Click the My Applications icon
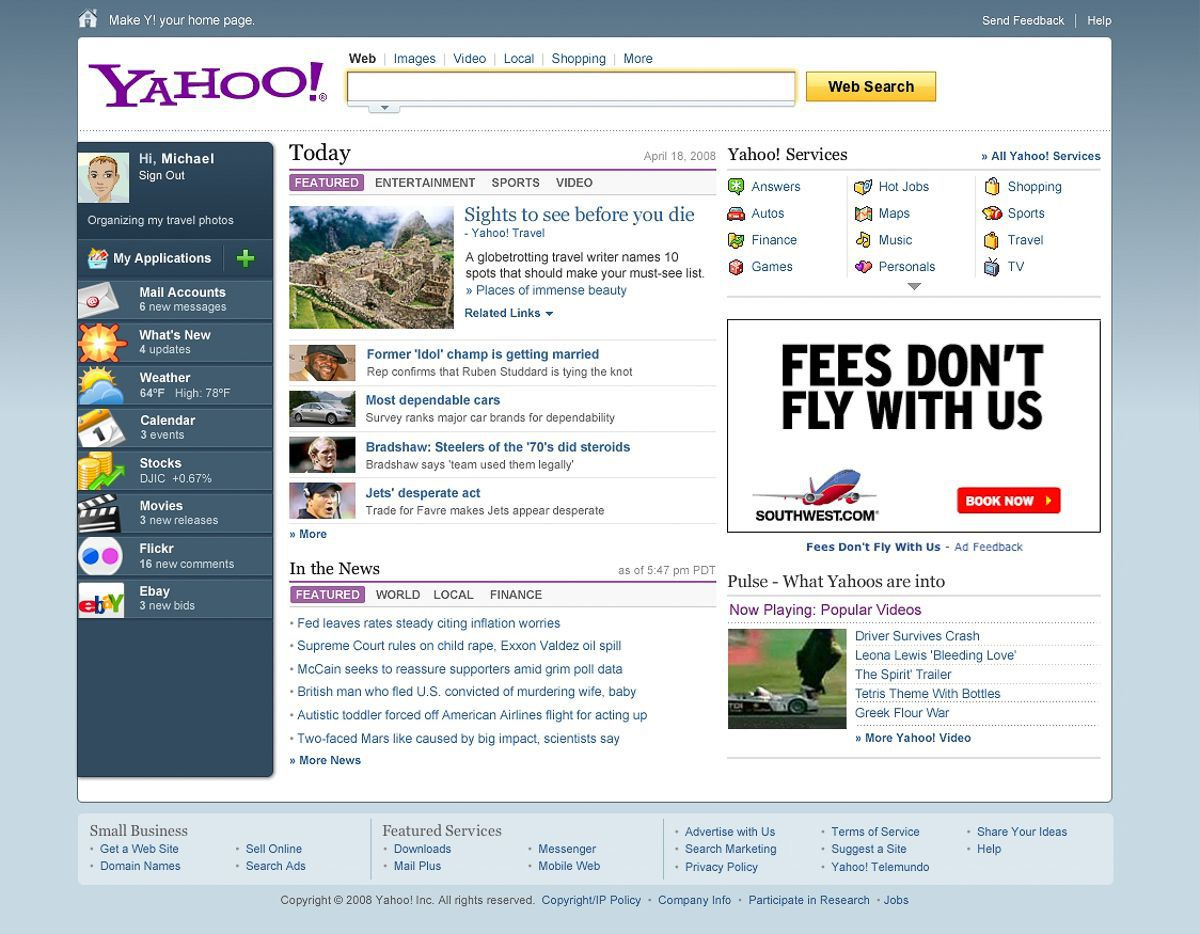The height and width of the screenshot is (934, 1200). 97,258
